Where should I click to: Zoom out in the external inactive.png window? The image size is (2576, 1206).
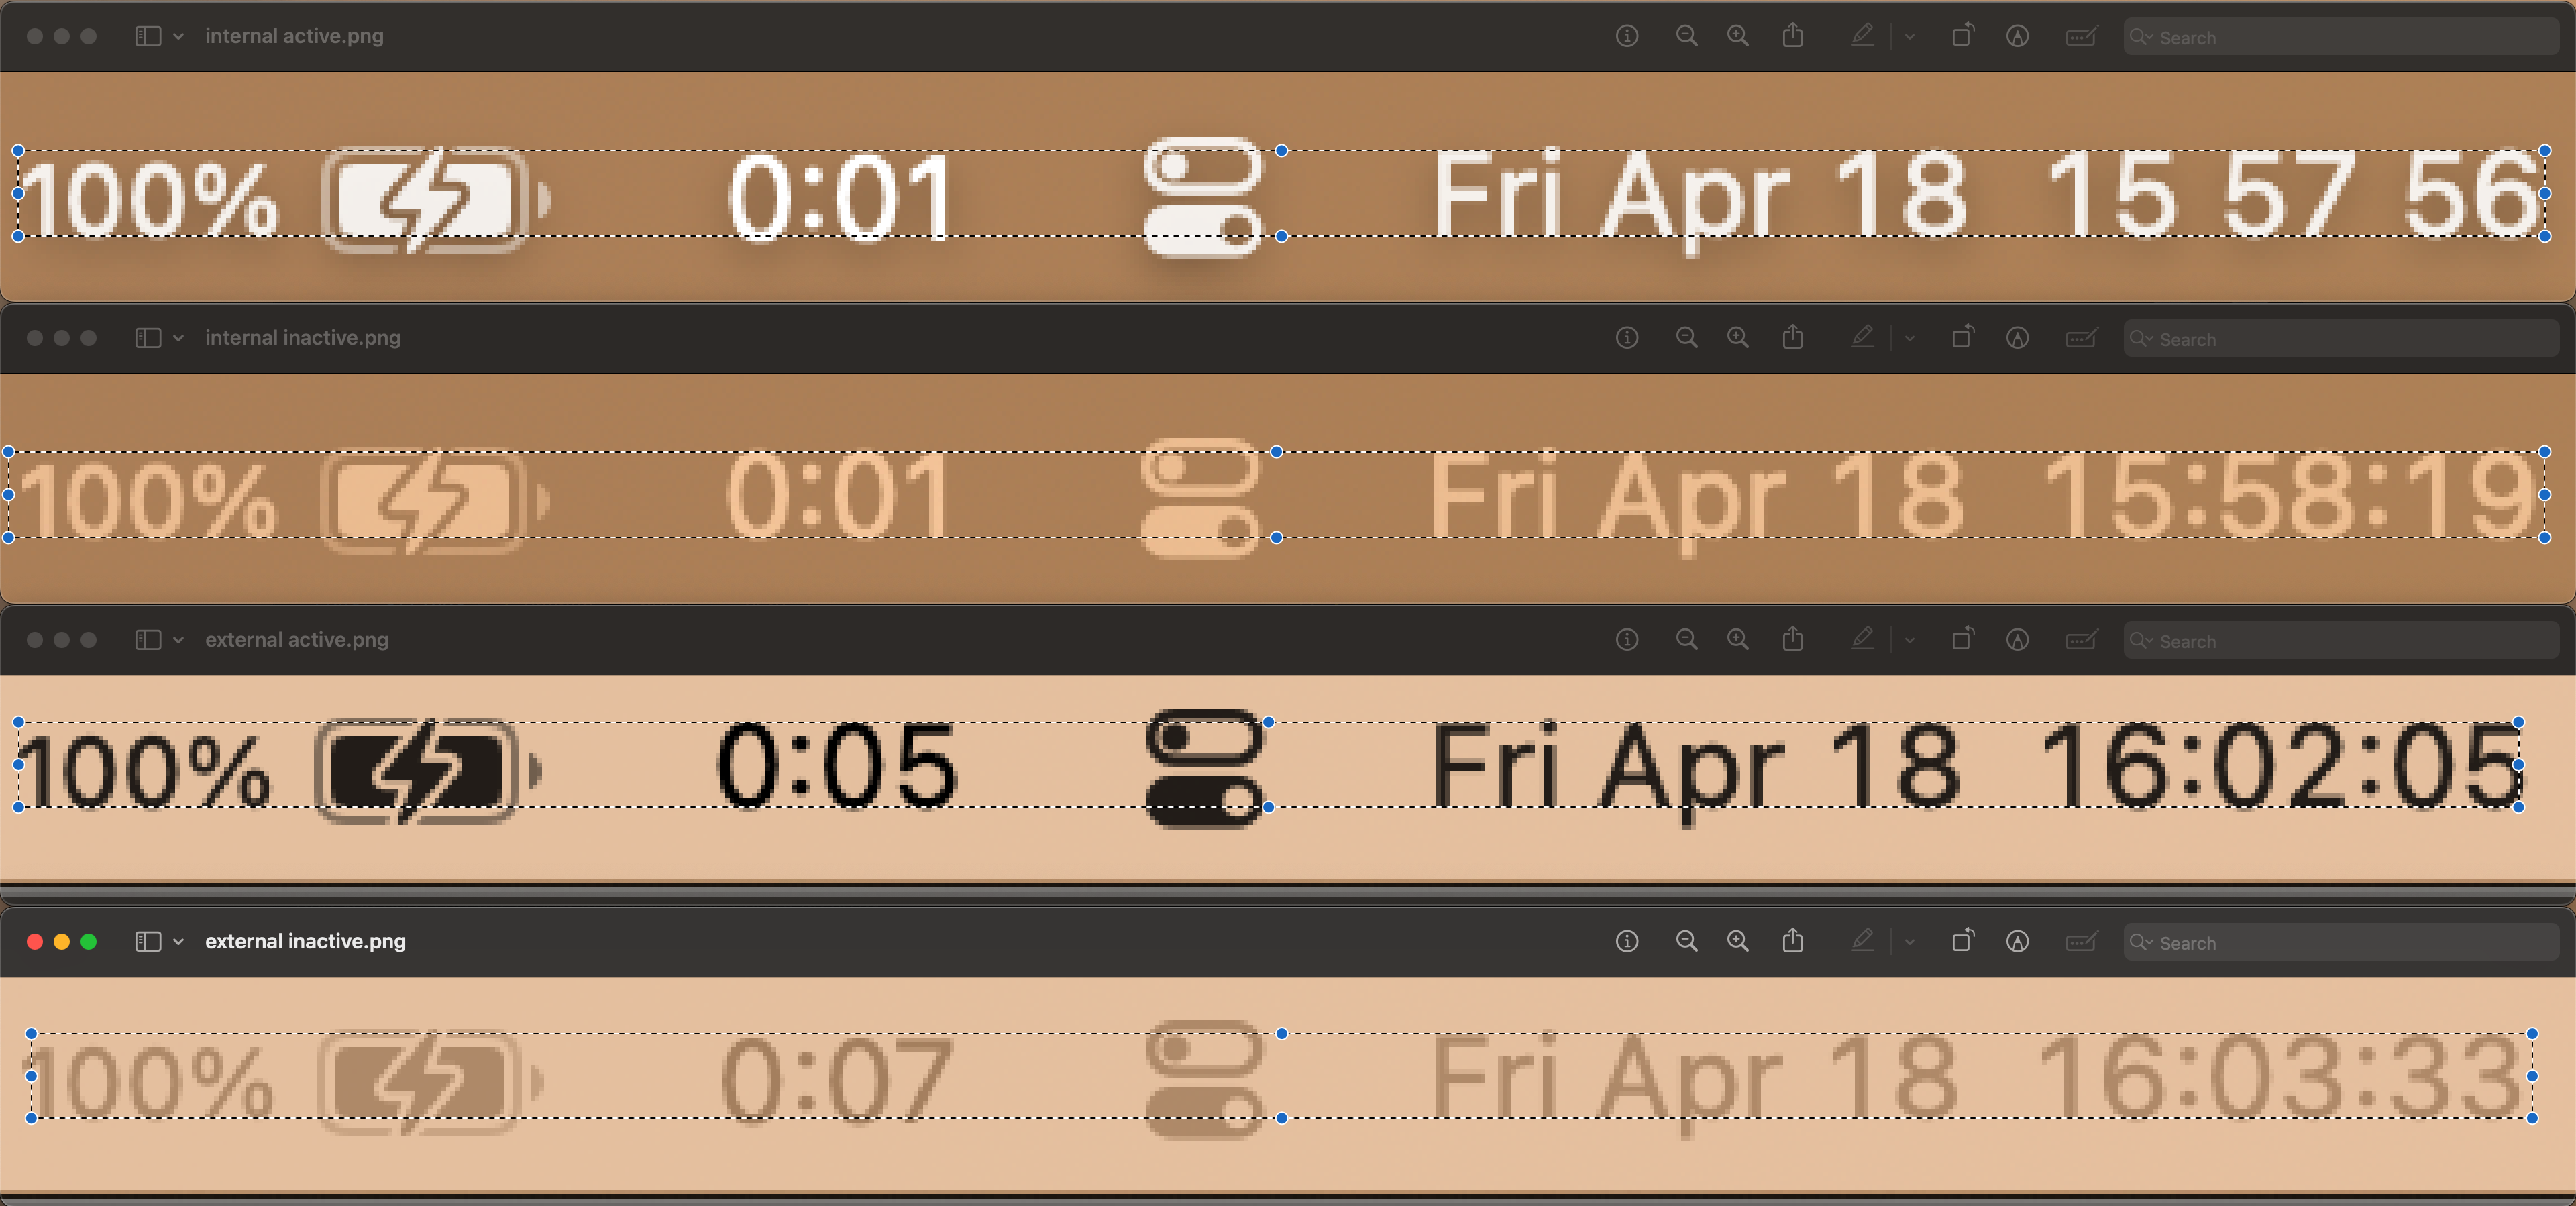click(1686, 941)
